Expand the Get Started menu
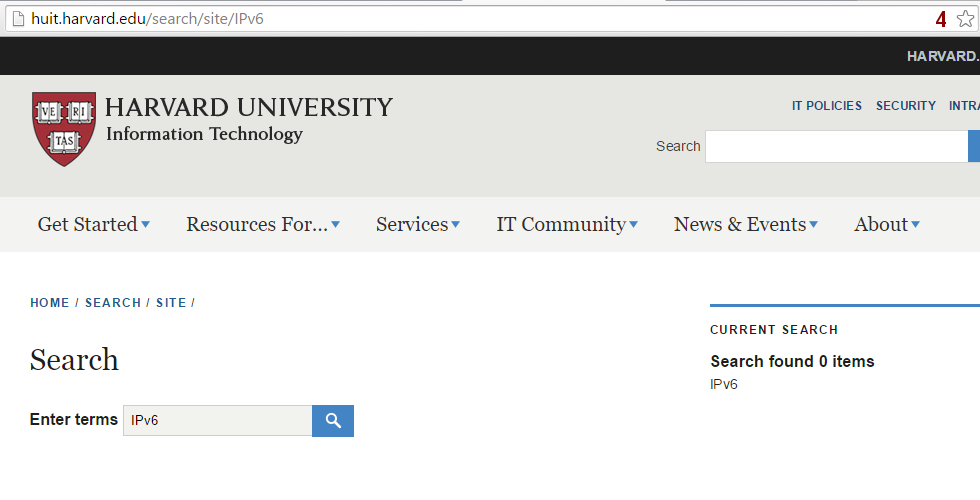 point(94,224)
